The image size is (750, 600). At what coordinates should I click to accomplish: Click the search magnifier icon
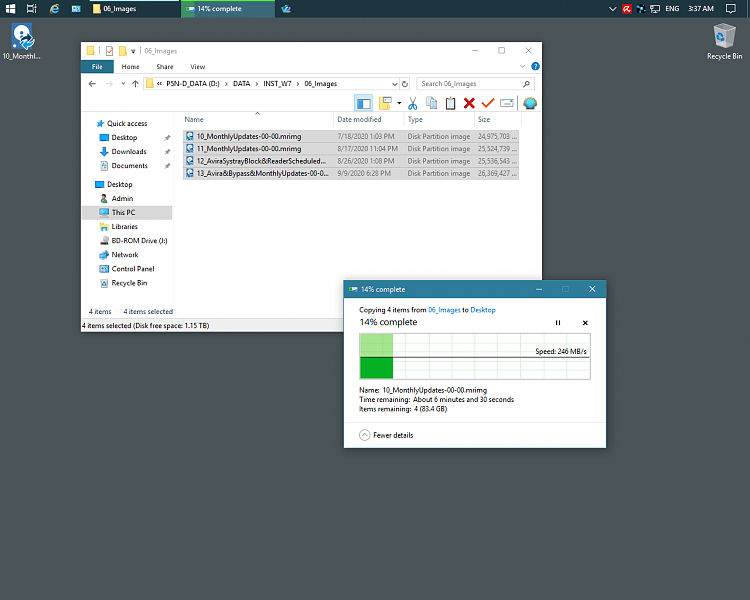527,84
